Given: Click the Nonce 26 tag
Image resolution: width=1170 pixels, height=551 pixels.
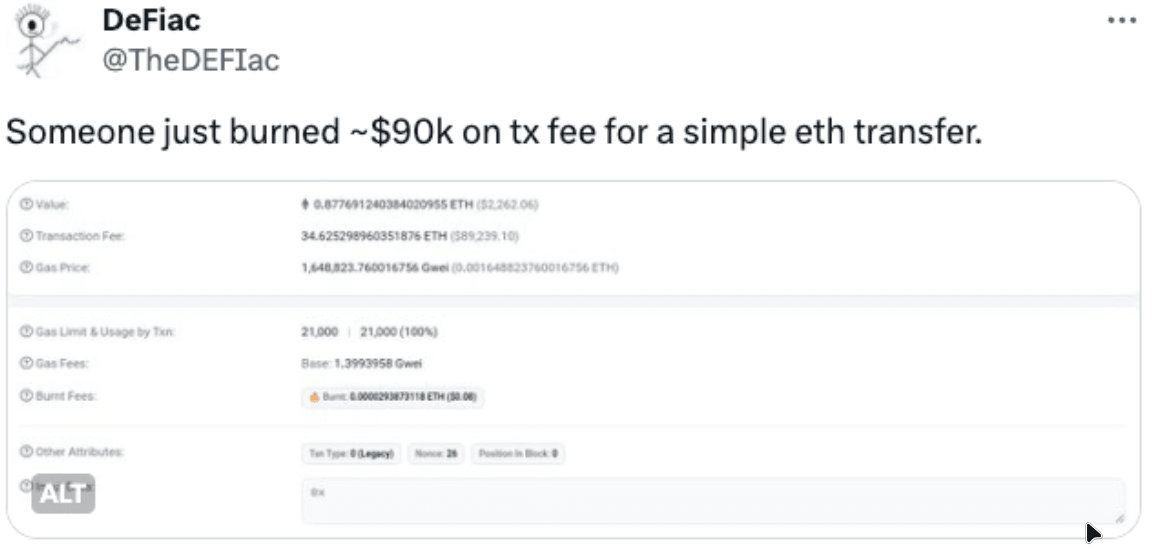Looking at the screenshot, I should coord(435,454).
